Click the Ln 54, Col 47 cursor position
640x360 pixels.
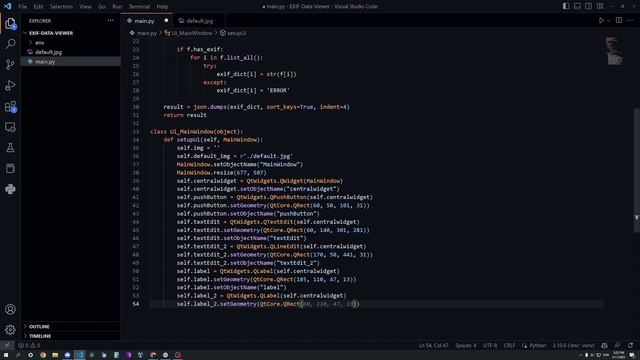point(433,345)
